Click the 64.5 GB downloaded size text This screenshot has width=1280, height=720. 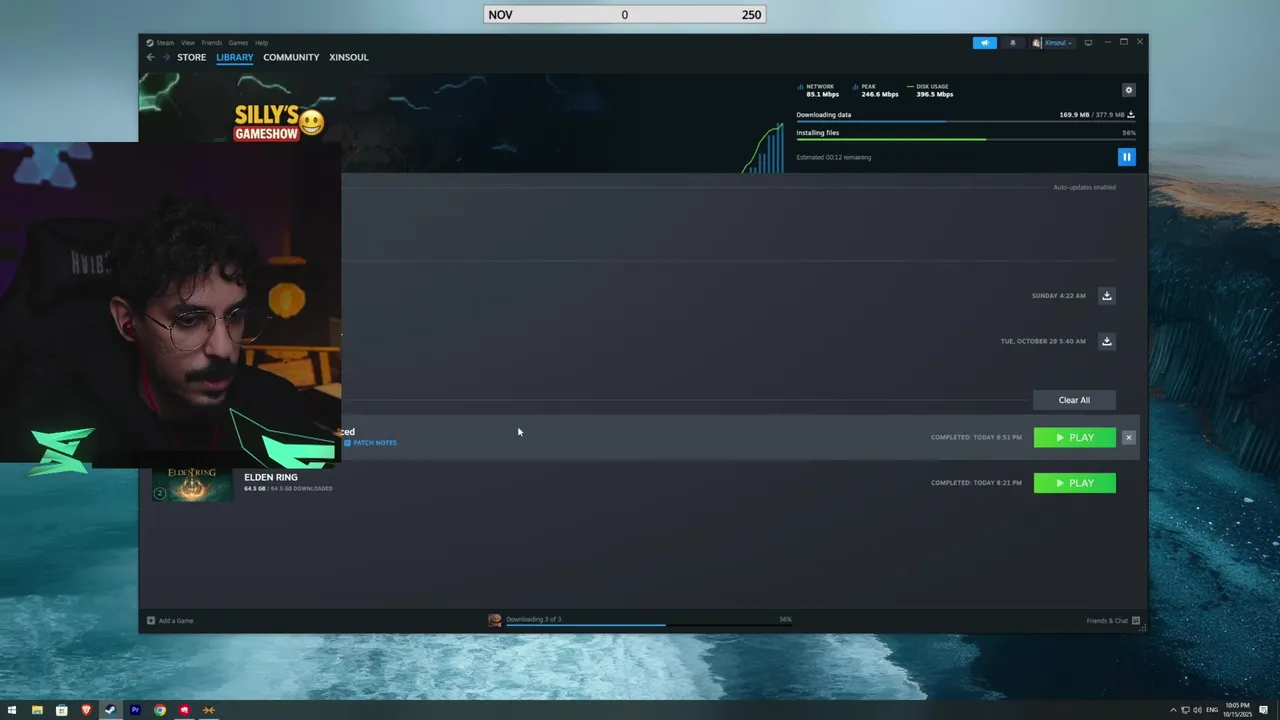[288, 489]
